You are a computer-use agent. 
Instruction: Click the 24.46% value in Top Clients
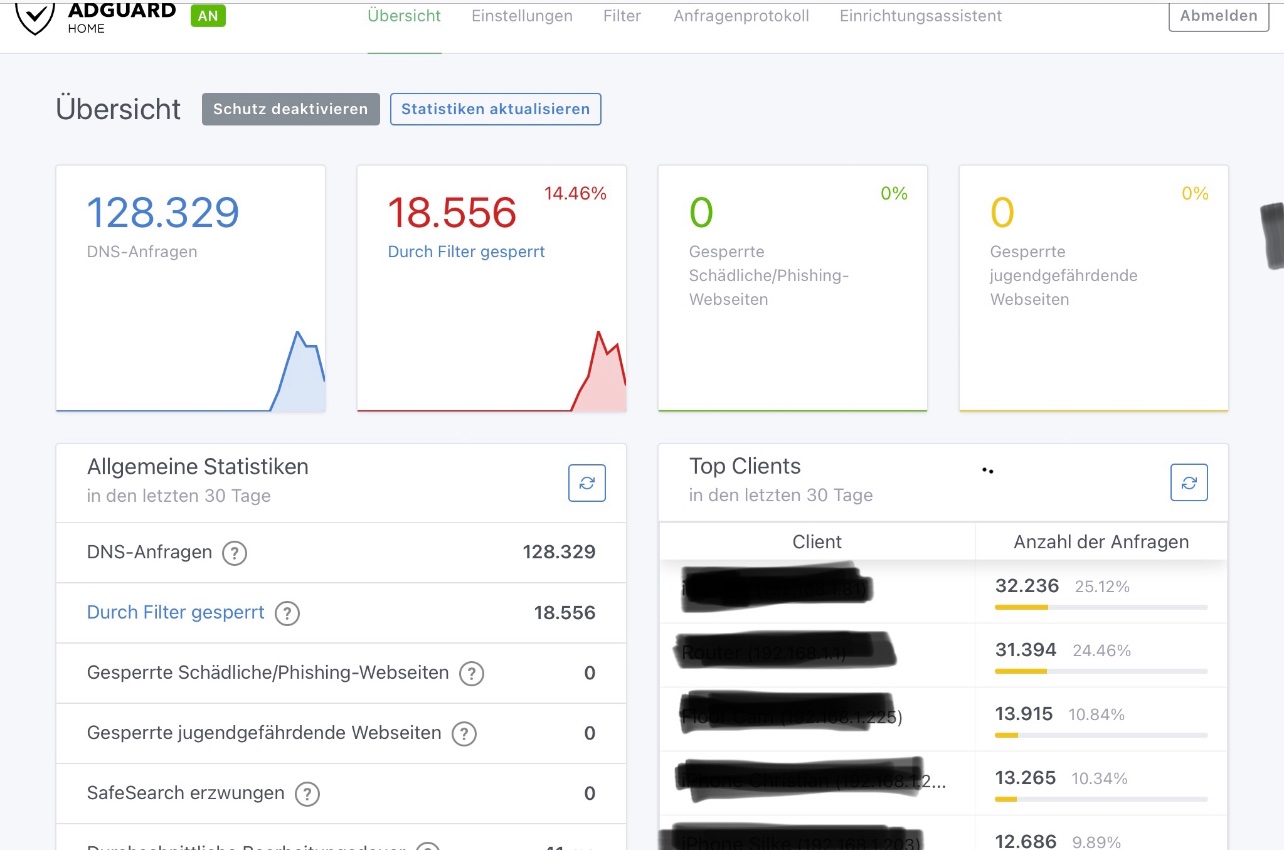(1102, 650)
